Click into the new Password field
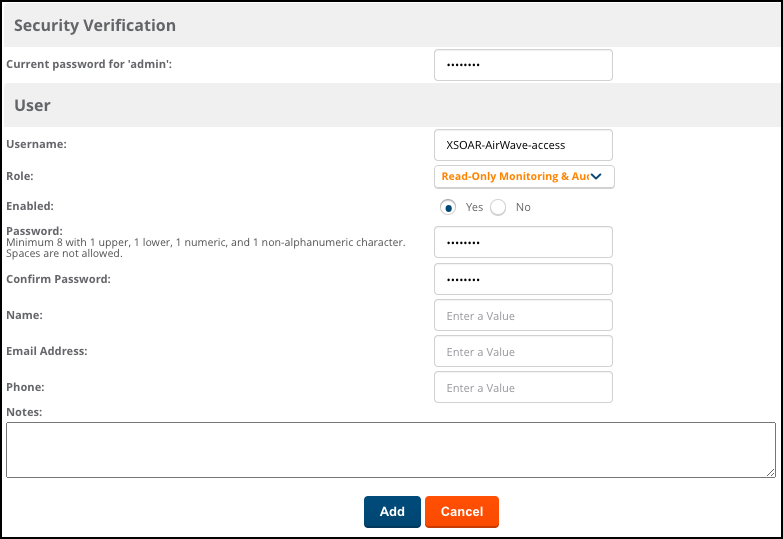This screenshot has width=783, height=539. [x=522, y=243]
